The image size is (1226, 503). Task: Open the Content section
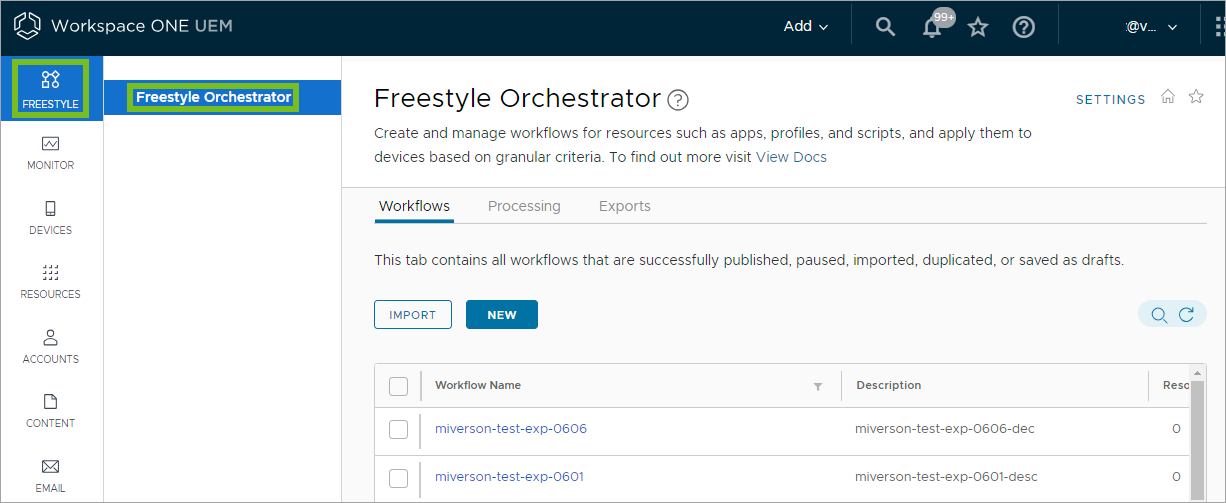pyautogui.click(x=50, y=411)
